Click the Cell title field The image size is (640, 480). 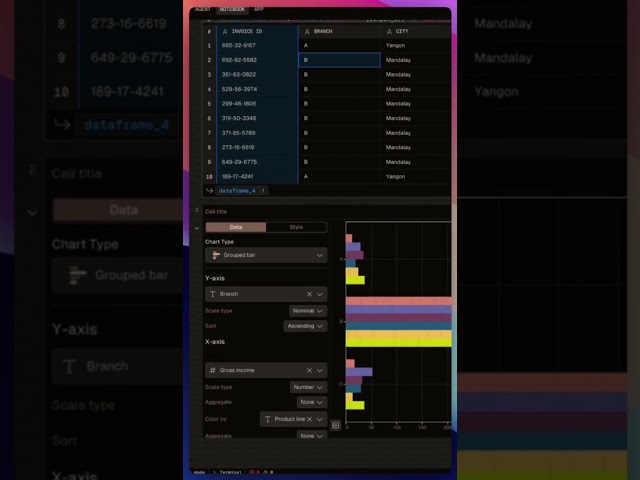216,211
